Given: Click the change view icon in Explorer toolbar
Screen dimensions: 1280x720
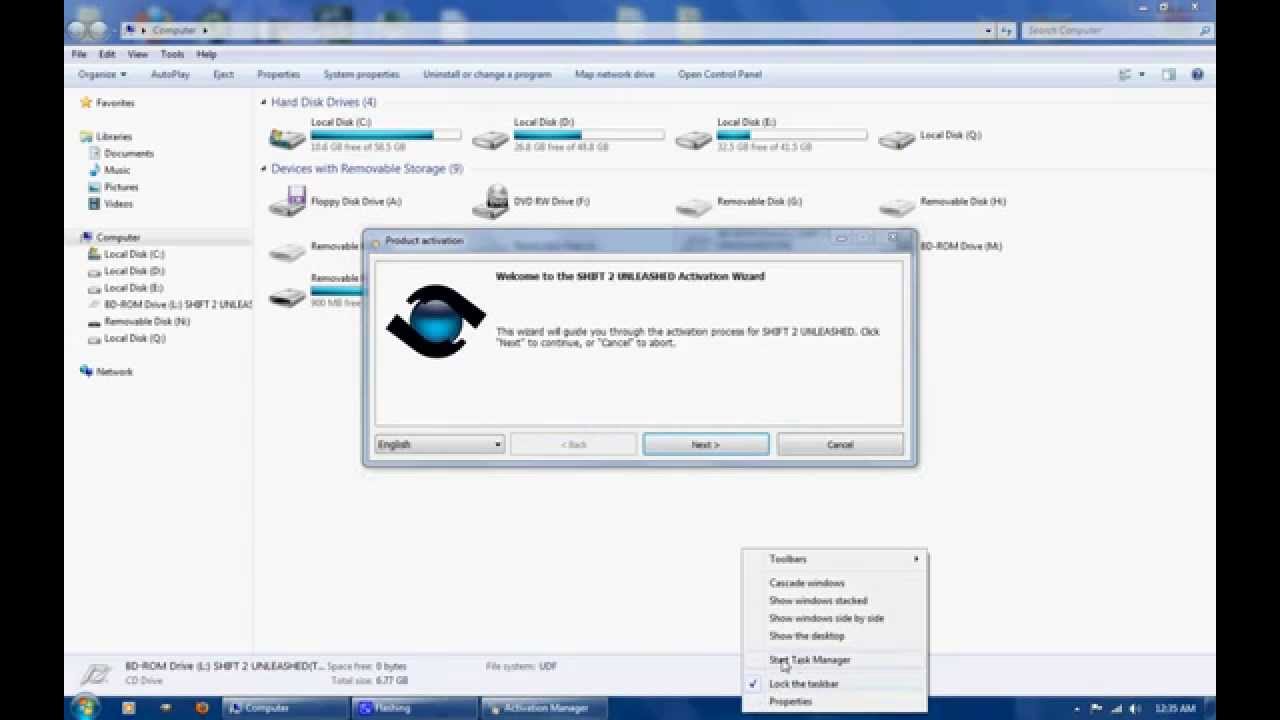Looking at the screenshot, I should coord(1125,74).
